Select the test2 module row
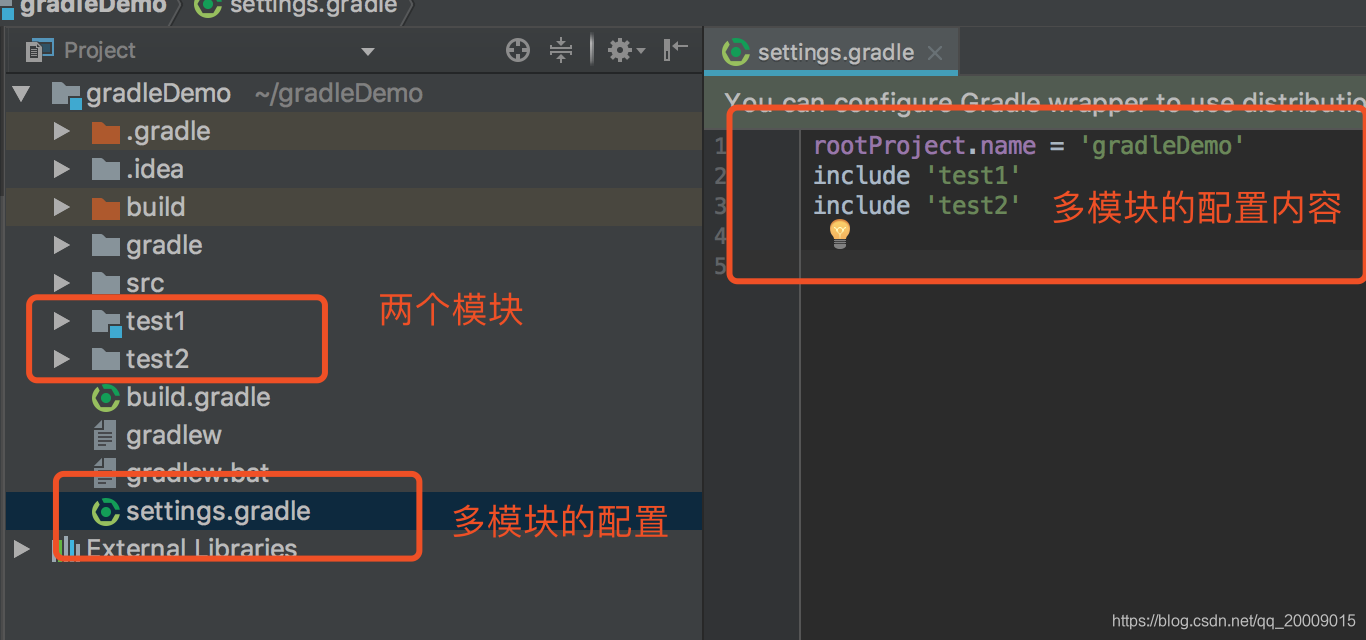The width and height of the screenshot is (1366, 640). (x=354, y=359)
